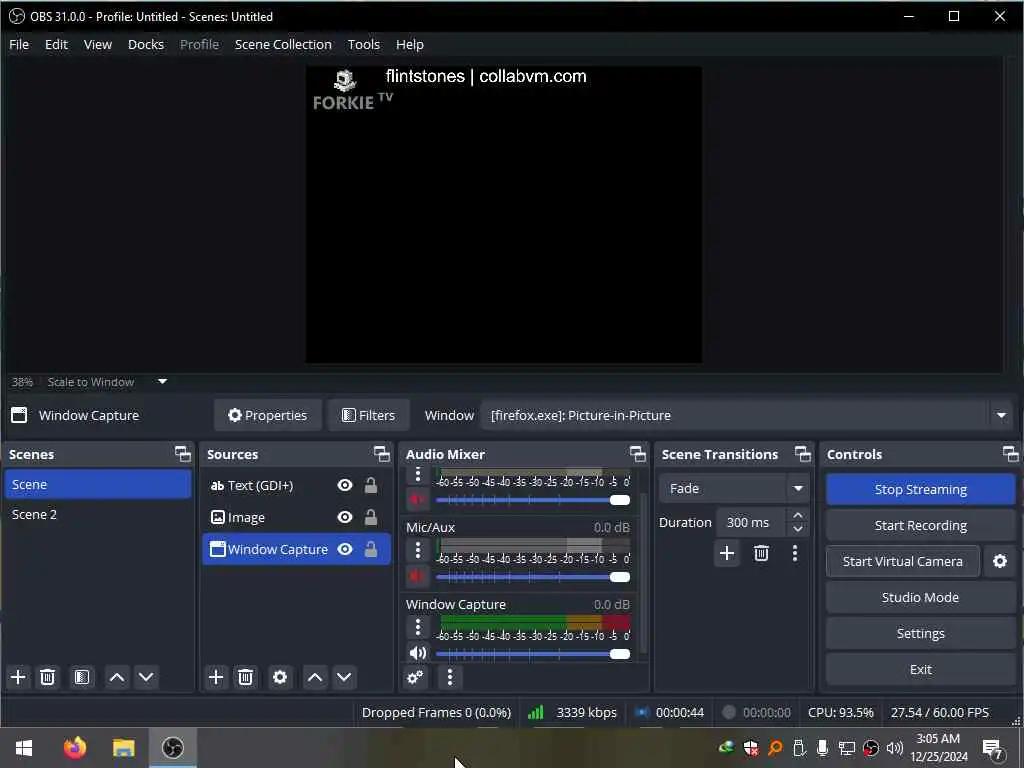Screen dimensions: 1024x768
Task: Click Stop Streaming button
Action: point(920,489)
